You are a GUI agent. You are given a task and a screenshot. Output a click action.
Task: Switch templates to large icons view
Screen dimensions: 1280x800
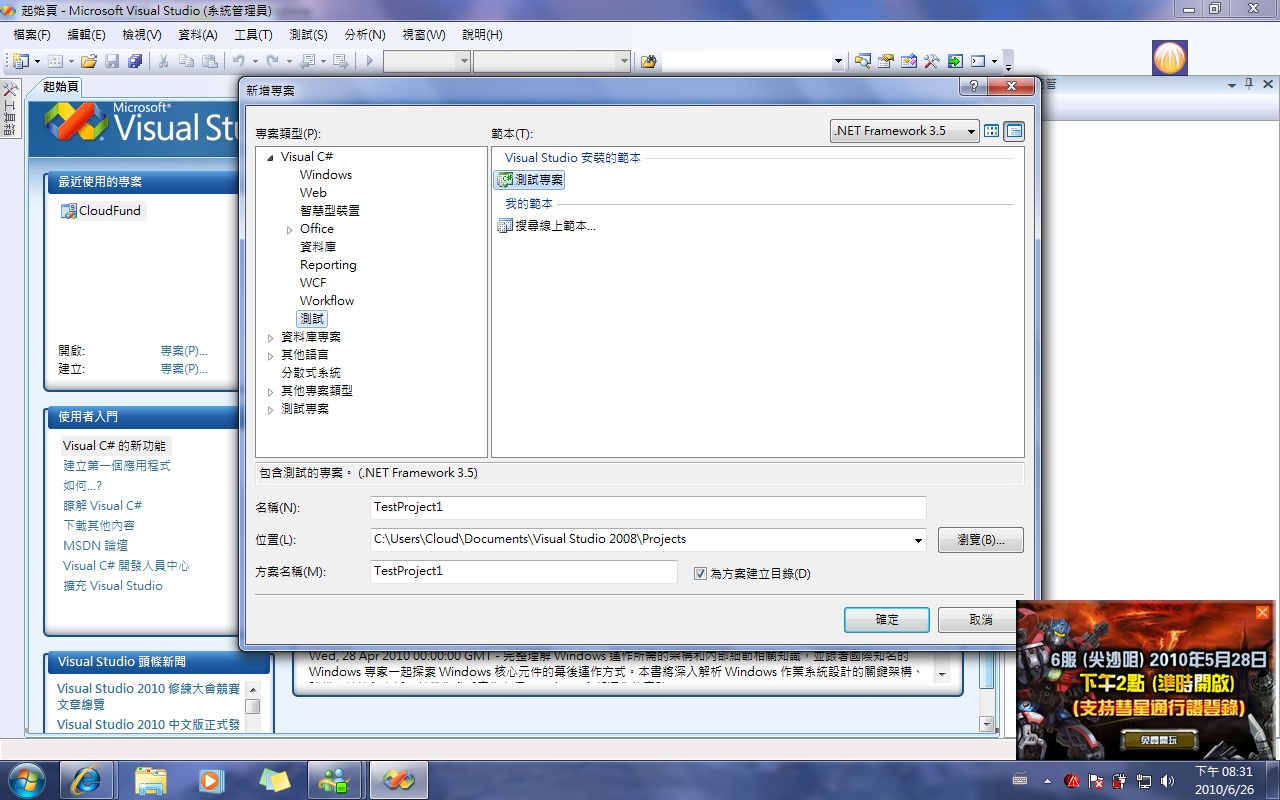992,131
